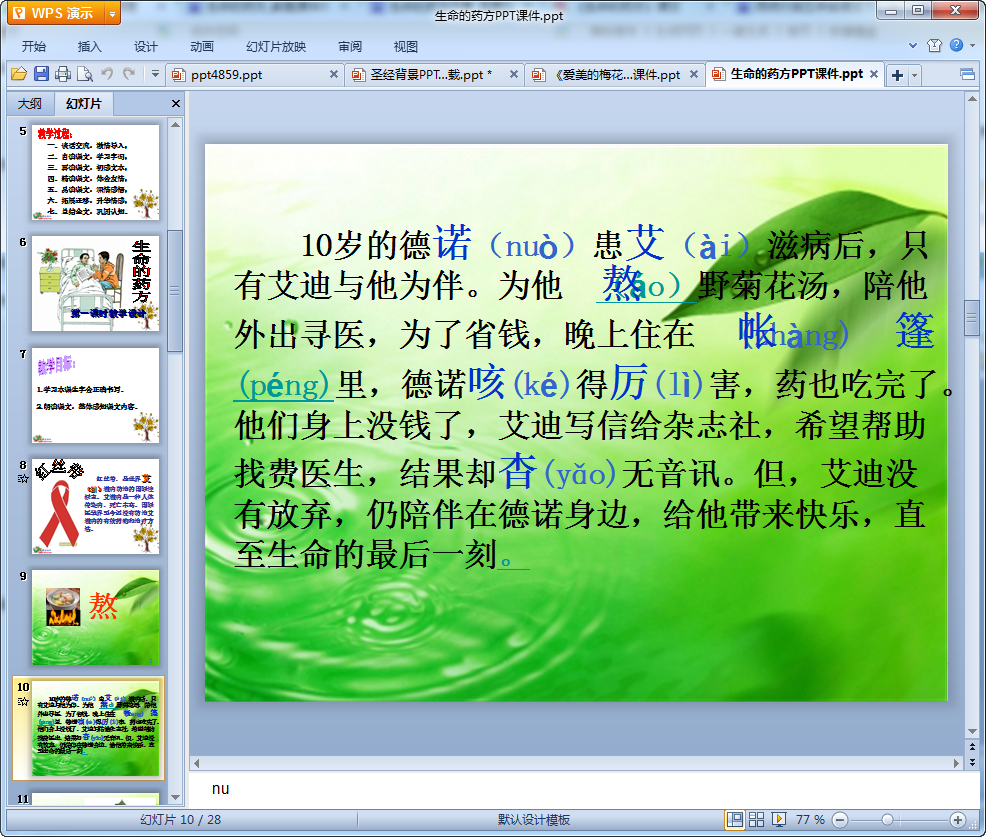Open print preview icon
Viewport: 986px width, 837px height.
coord(84,74)
